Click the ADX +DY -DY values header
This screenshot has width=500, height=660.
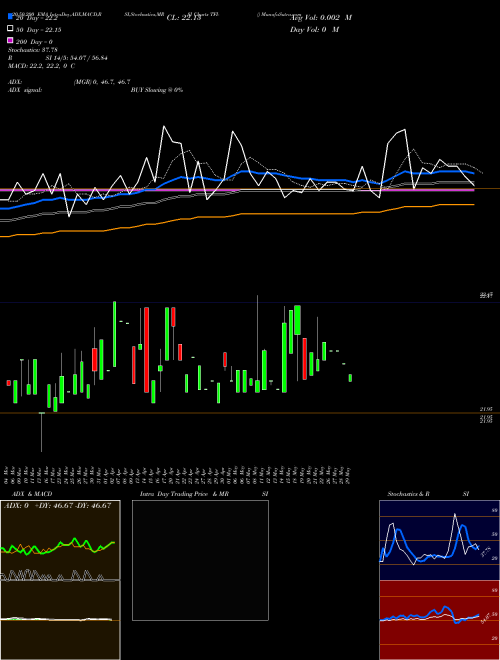[57, 506]
